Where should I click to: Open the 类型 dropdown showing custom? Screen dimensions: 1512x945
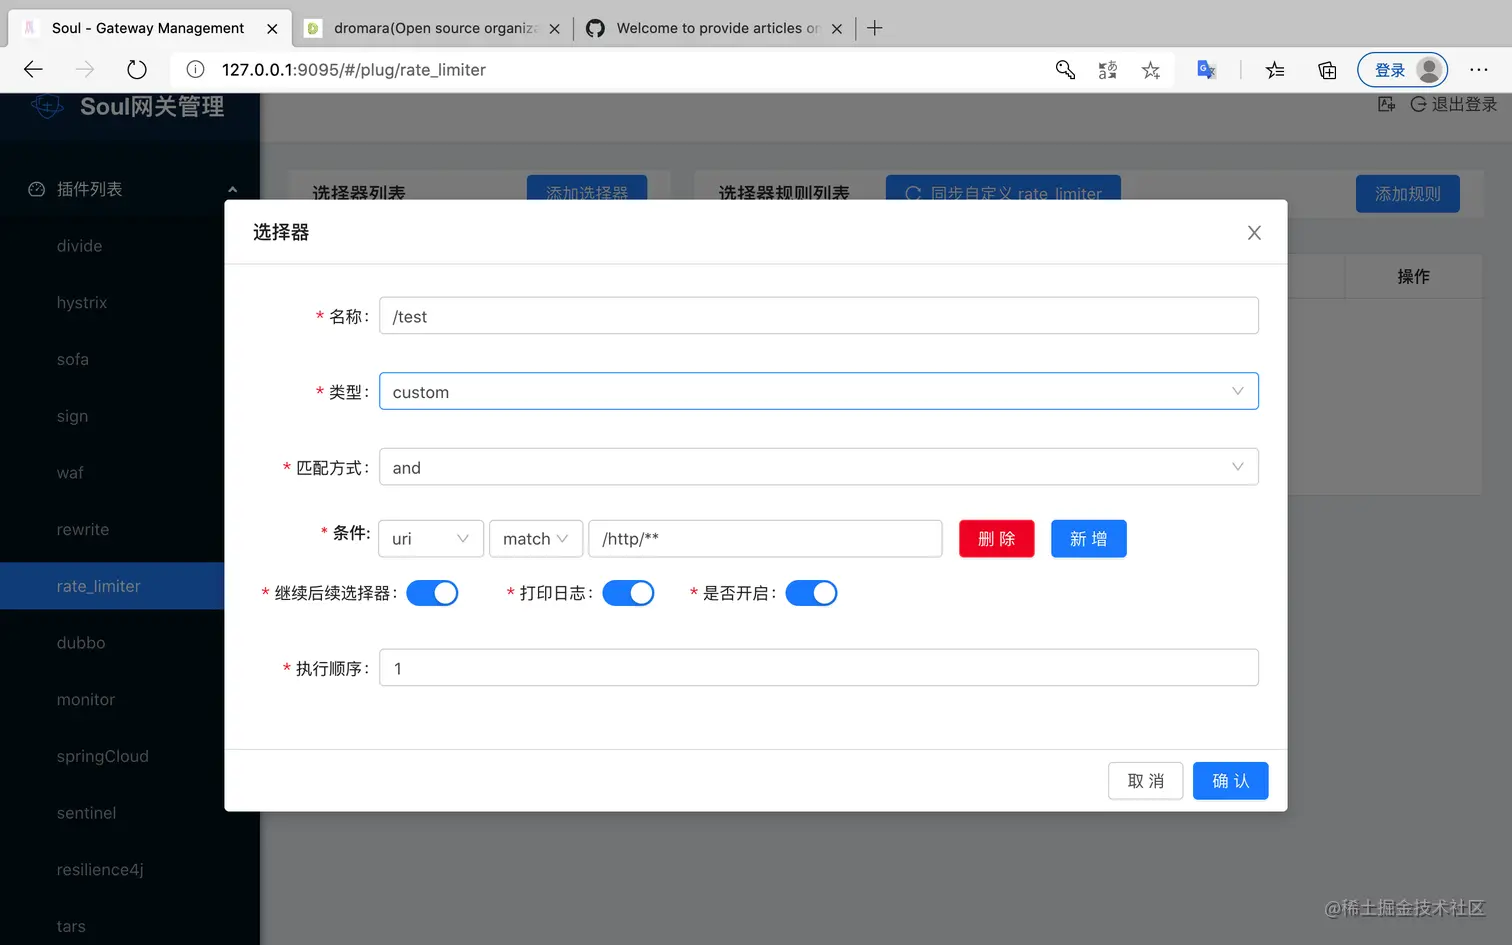coord(818,392)
